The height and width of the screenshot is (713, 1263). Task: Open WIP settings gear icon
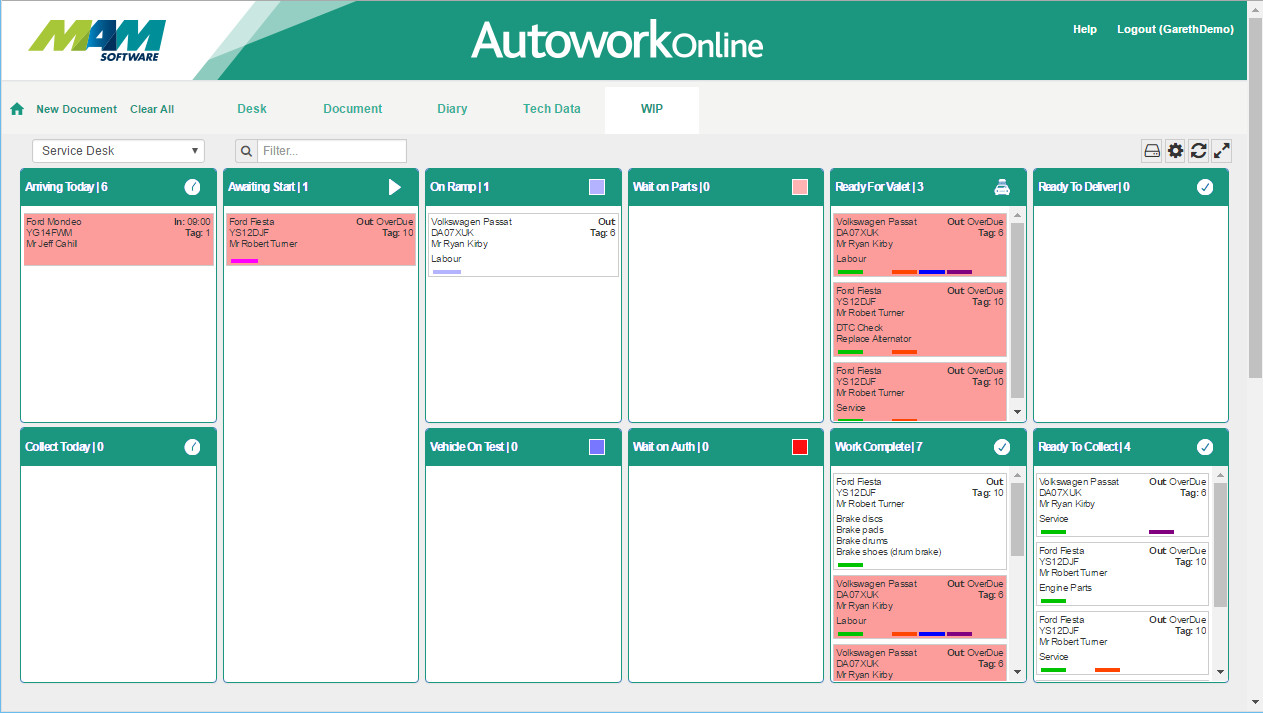point(1175,151)
